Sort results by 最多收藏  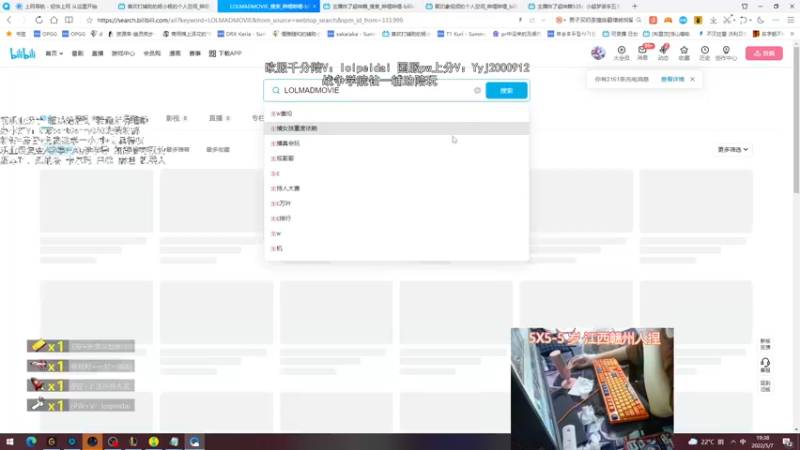[218, 149]
